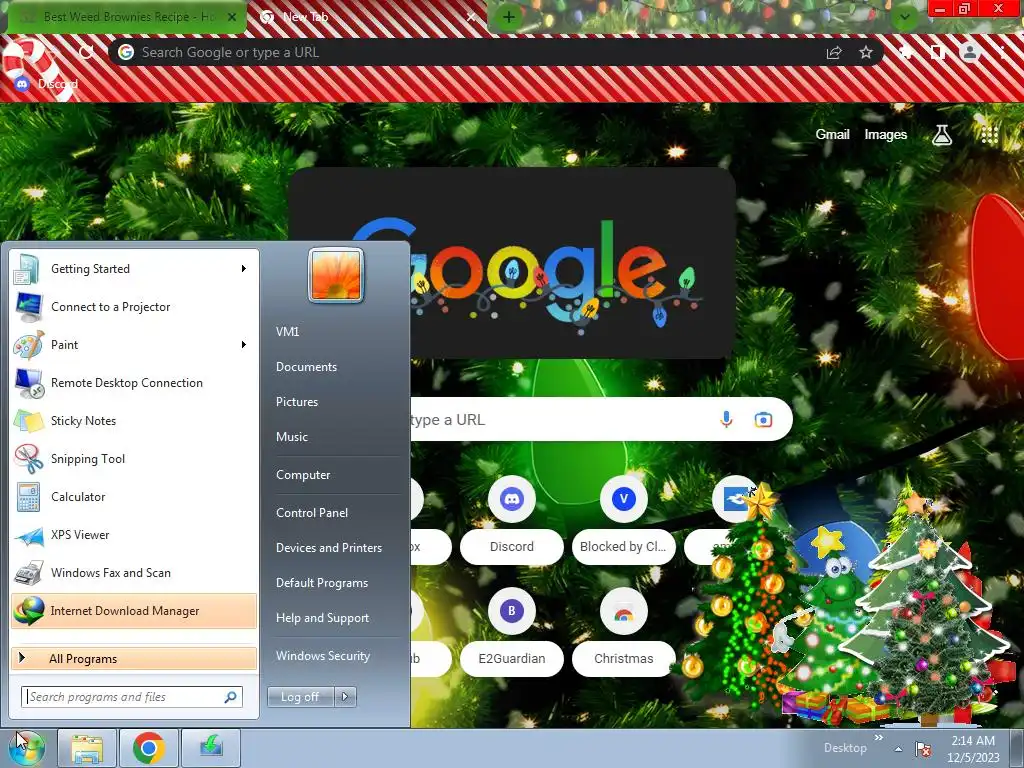Open the Discord shortcut tile
Image resolution: width=1024 pixels, height=768 pixels.
click(x=512, y=520)
